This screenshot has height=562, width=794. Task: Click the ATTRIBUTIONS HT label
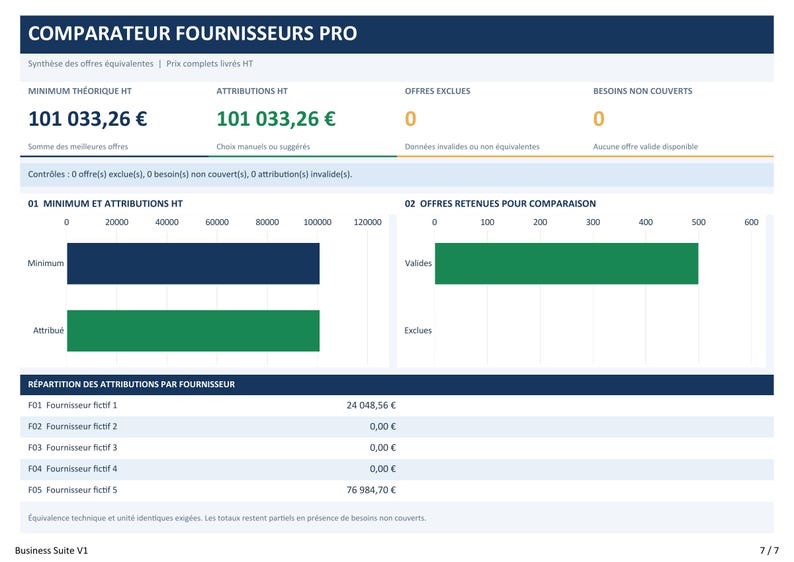tap(252, 91)
